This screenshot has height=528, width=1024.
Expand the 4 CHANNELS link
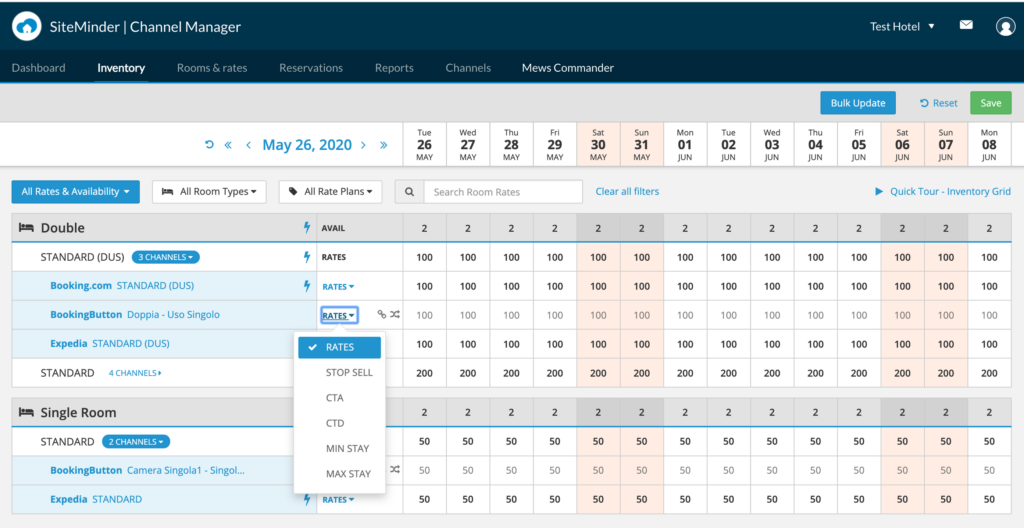(x=135, y=373)
